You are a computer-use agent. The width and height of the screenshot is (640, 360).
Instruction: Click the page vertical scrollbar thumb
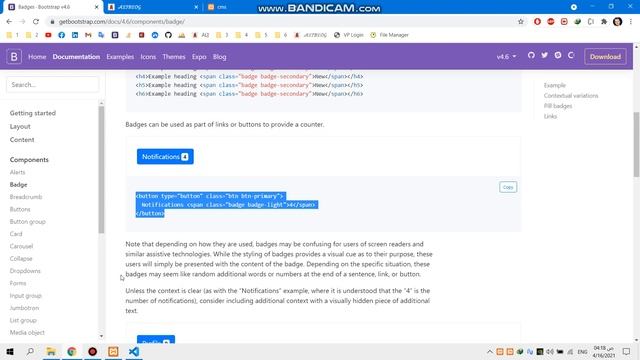click(x=636, y=144)
